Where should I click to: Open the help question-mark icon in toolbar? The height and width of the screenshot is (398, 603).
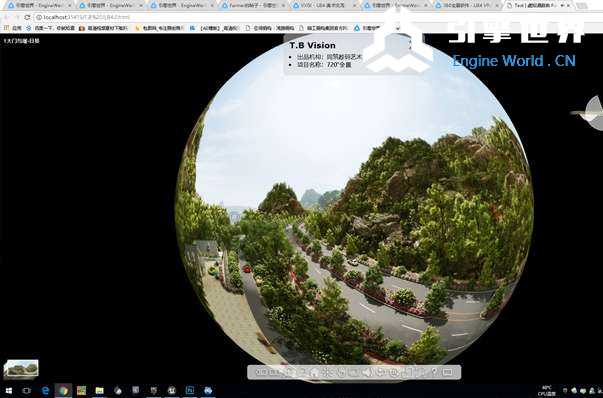(x=435, y=372)
